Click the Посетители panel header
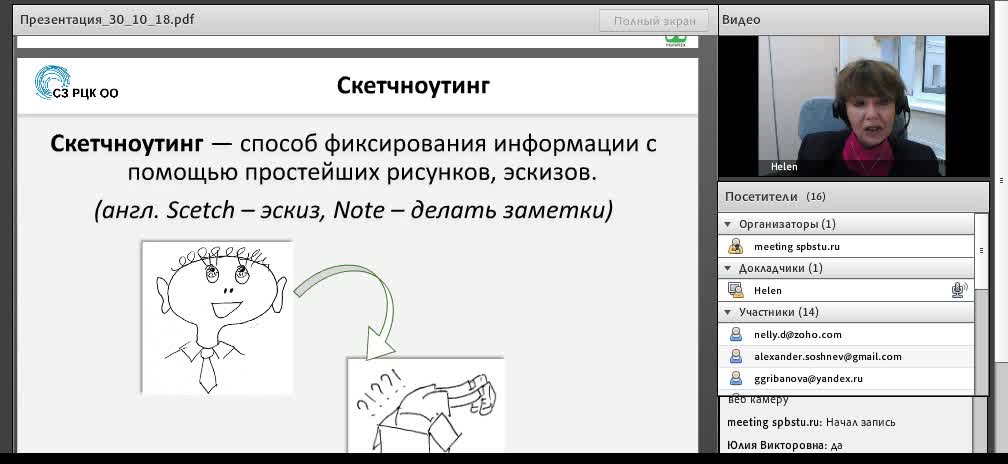 853,197
